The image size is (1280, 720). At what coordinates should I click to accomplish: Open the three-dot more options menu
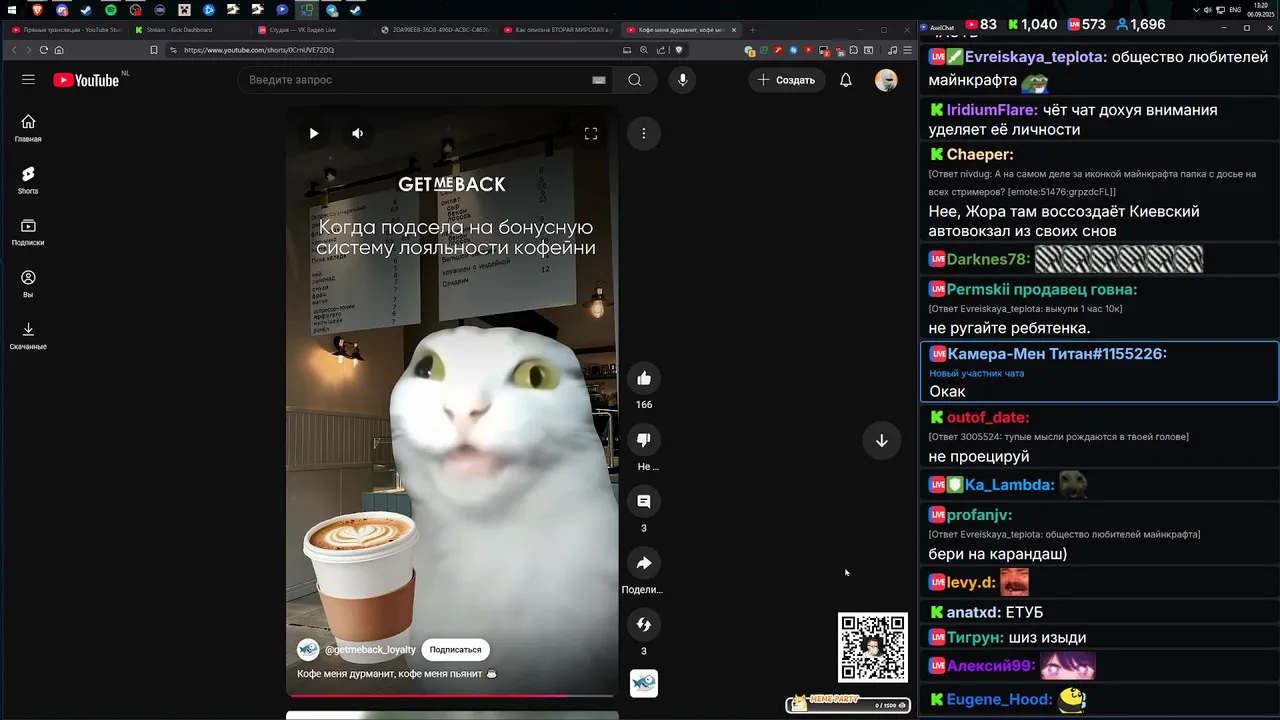(x=644, y=133)
